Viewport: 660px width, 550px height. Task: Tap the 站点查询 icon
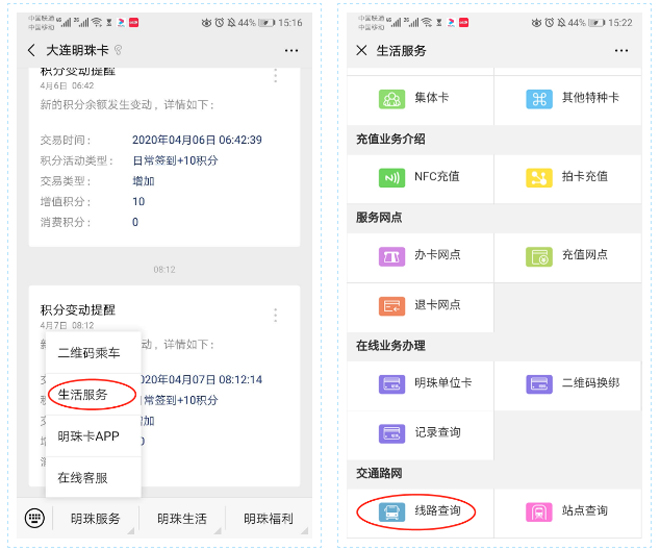[539, 511]
